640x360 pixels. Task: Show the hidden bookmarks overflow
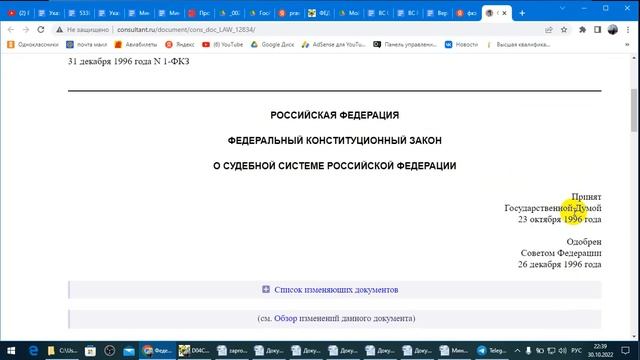click(x=627, y=44)
